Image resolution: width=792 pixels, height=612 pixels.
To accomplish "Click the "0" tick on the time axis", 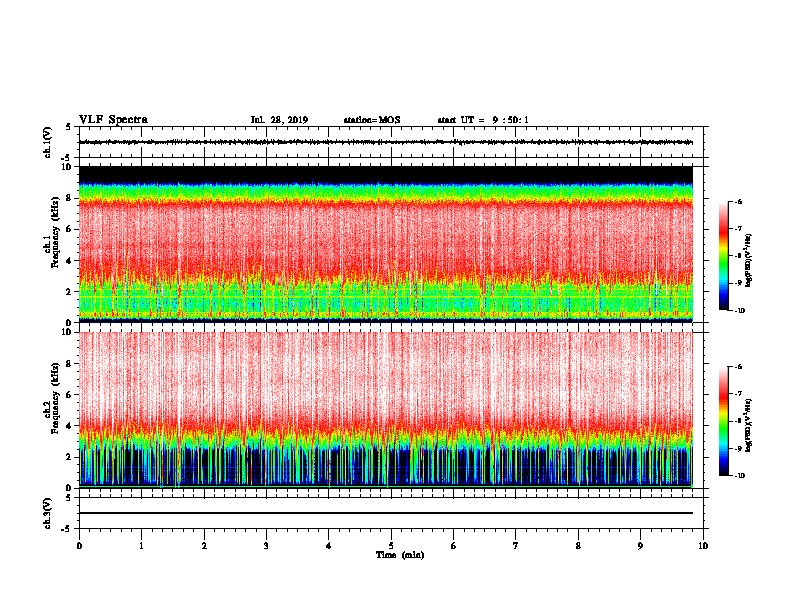I will (x=79, y=546).
